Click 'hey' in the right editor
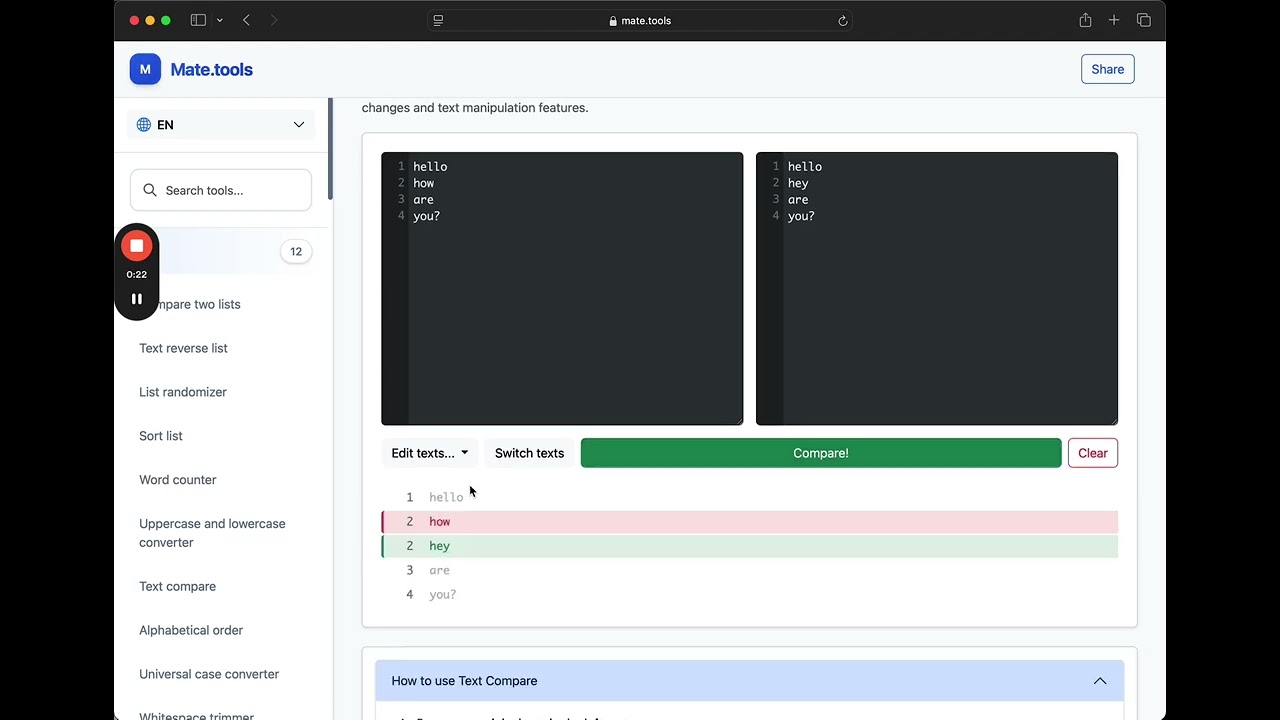 click(798, 183)
